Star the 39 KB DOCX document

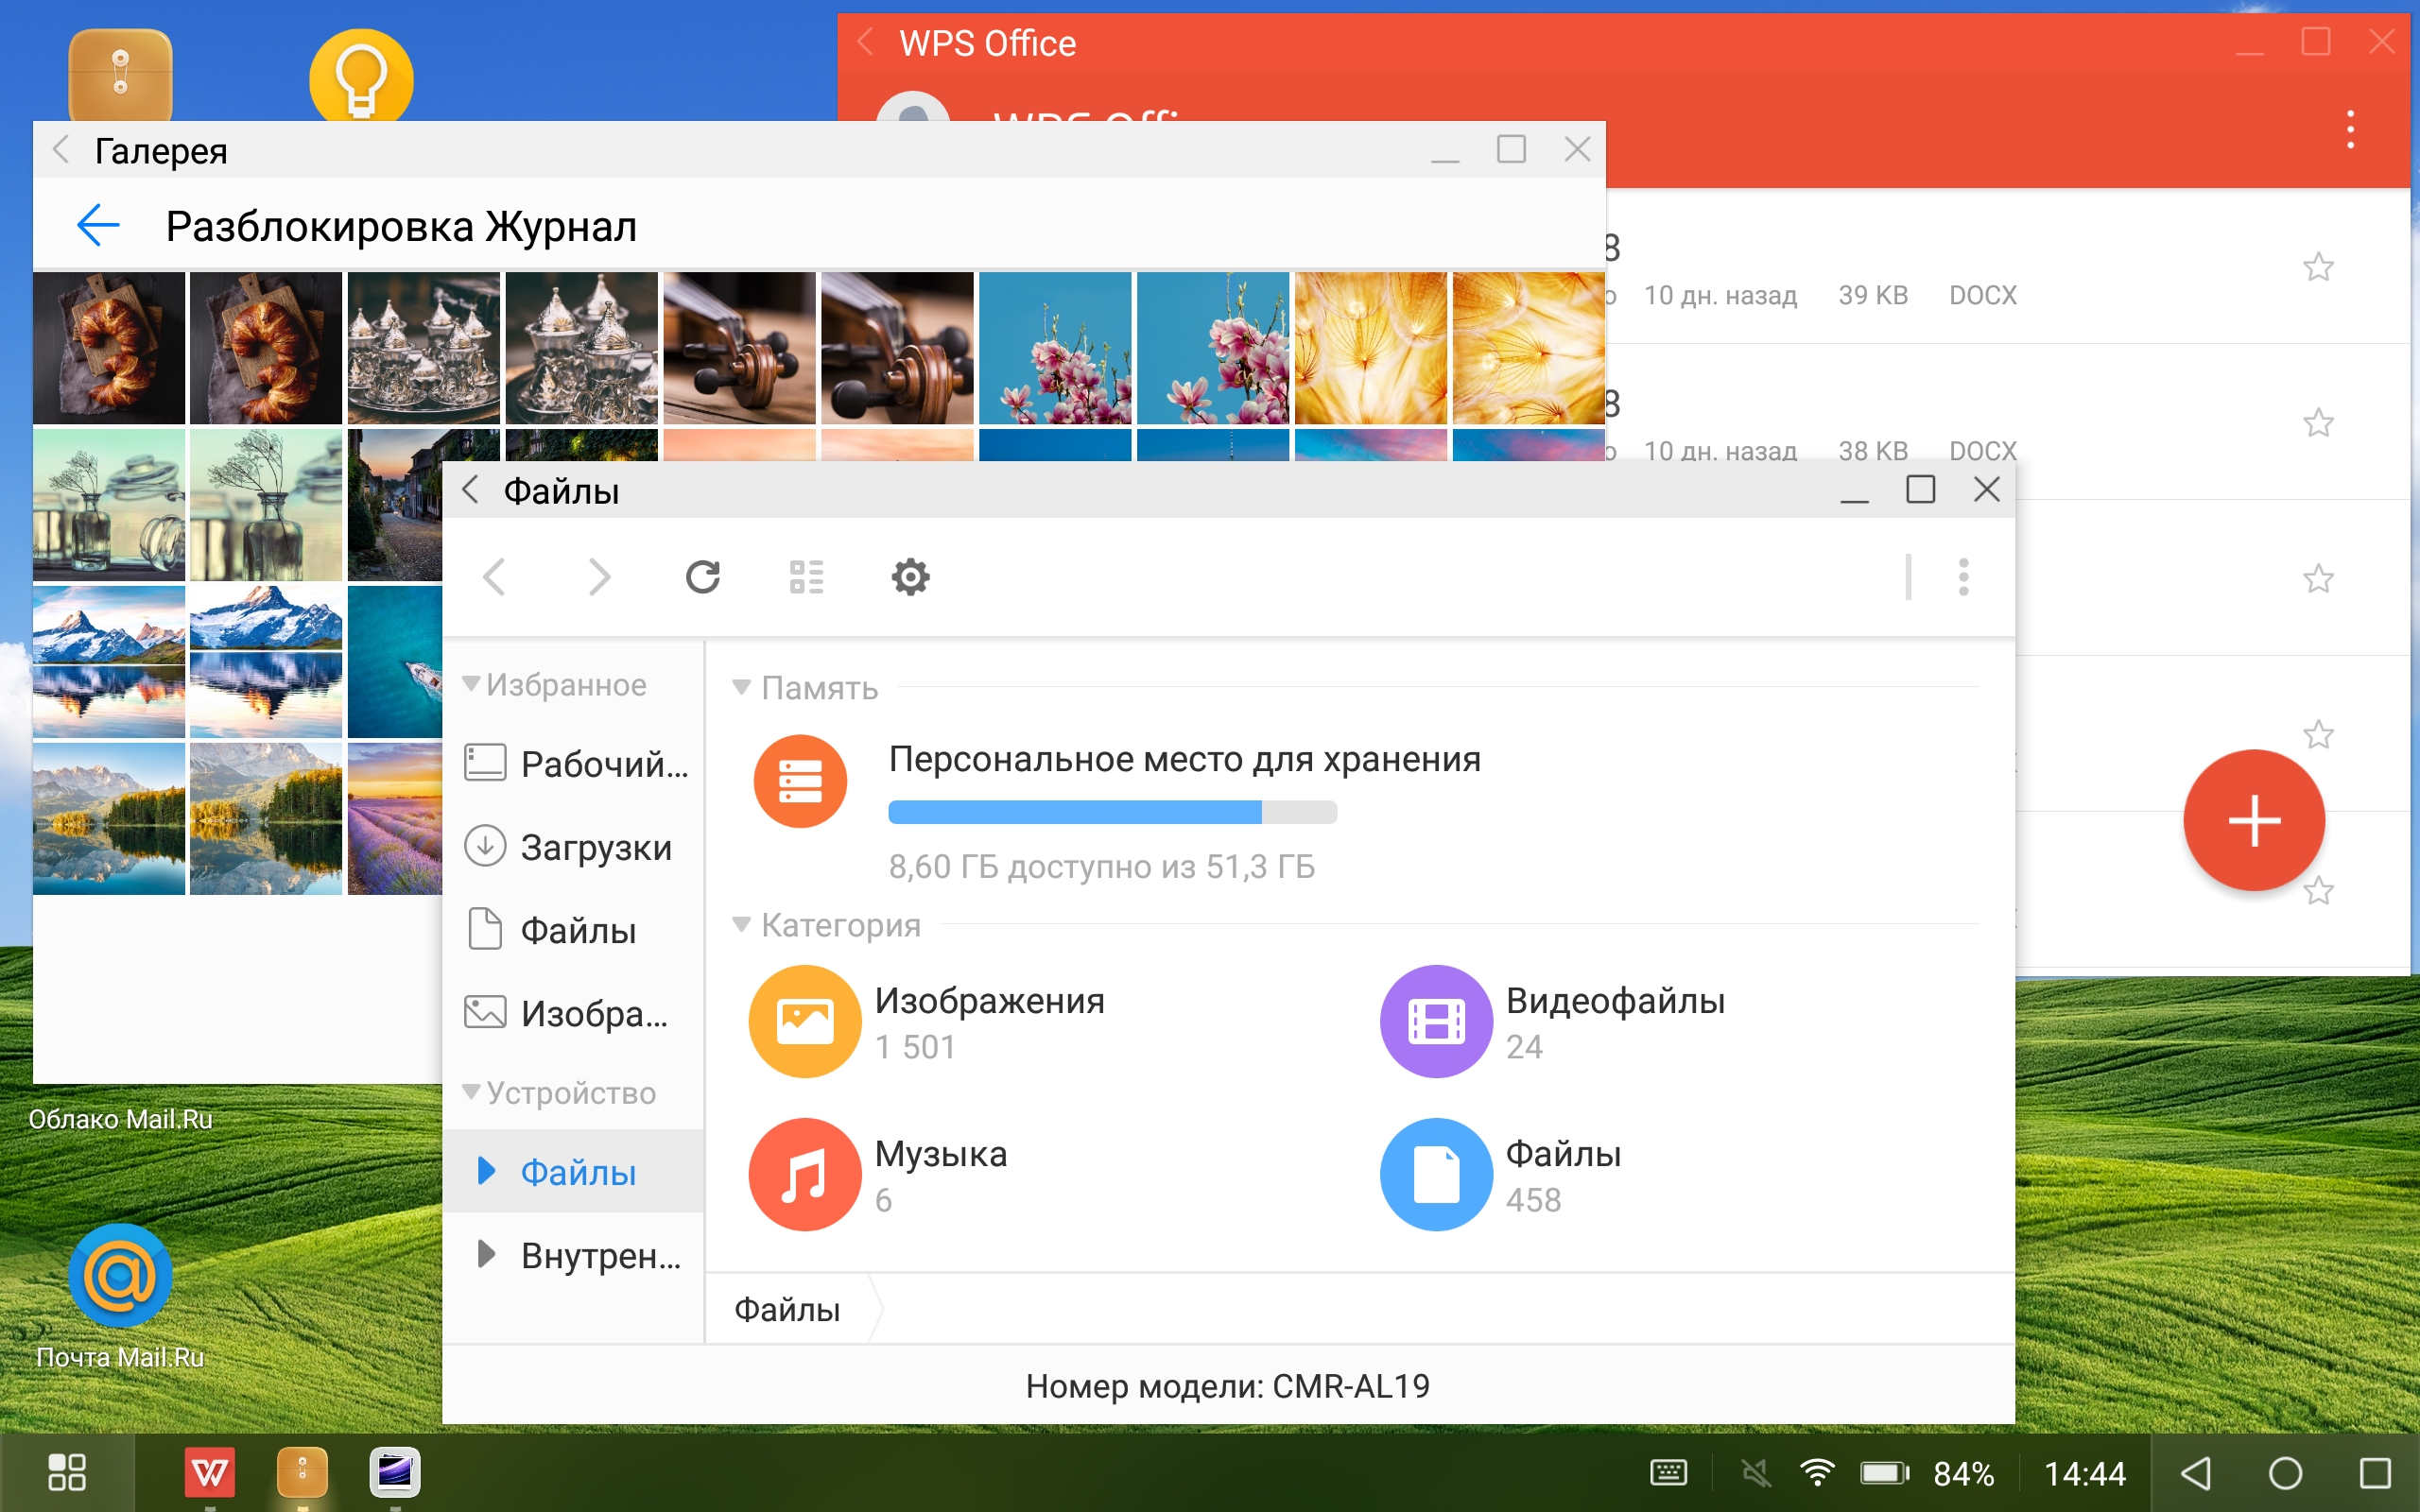pyautogui.click(x=2317, y=267)
